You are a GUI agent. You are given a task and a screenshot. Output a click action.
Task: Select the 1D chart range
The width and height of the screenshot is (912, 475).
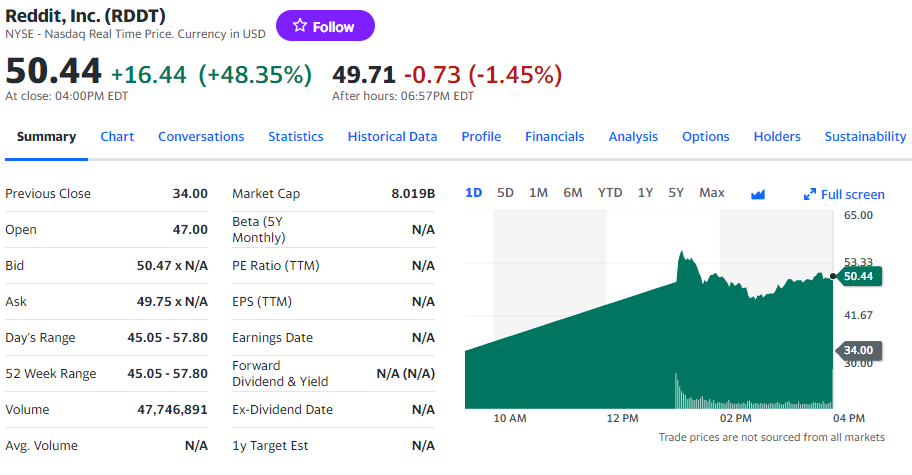point(473,192)
